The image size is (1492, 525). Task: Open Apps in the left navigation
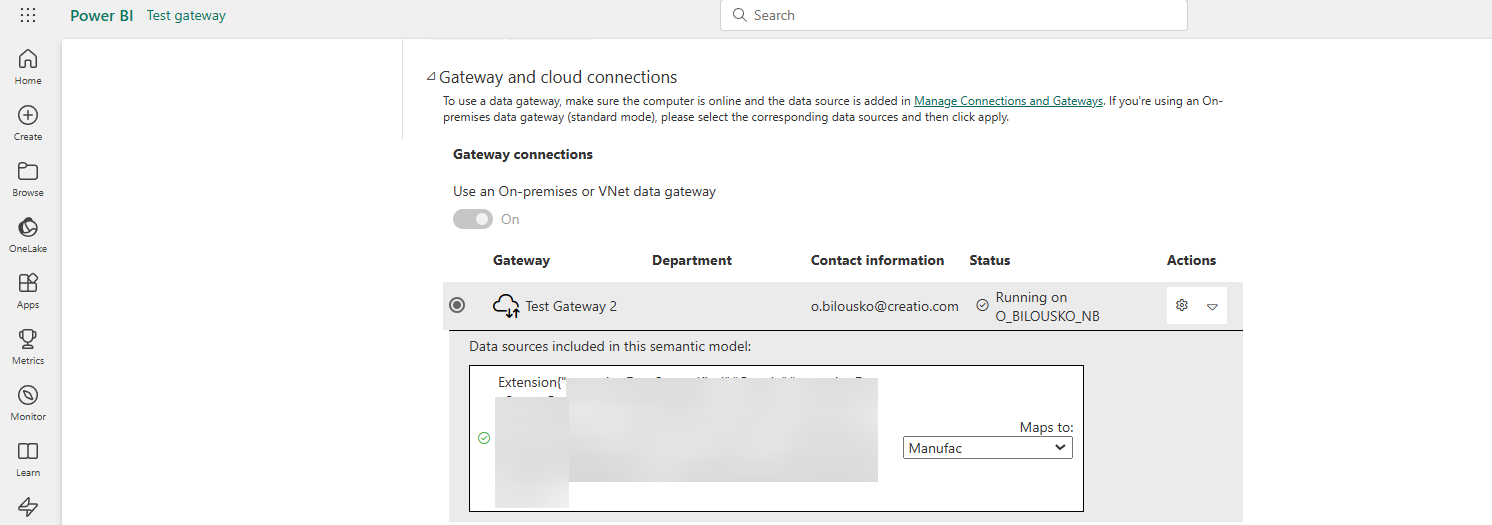click(x=28, y=291)
